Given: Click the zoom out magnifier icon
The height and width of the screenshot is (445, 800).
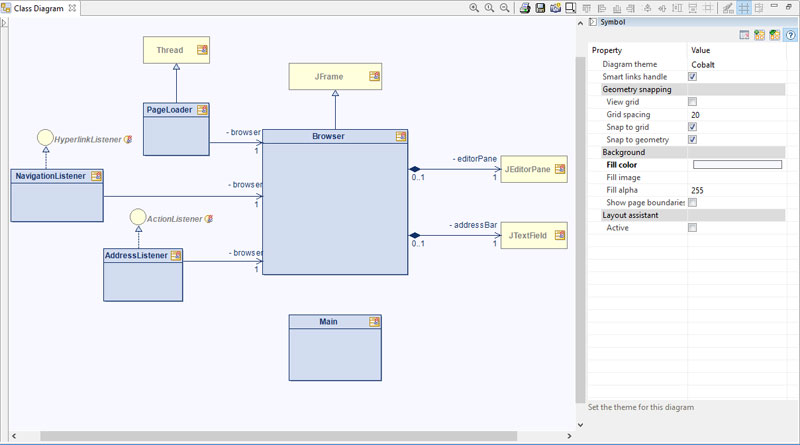Looking at the screenshot, I should coord(505,8).
